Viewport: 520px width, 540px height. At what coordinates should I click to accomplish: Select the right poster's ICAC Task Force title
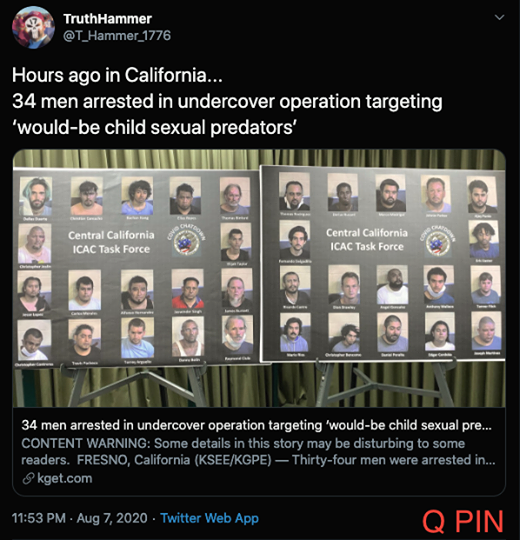(367, 240)
